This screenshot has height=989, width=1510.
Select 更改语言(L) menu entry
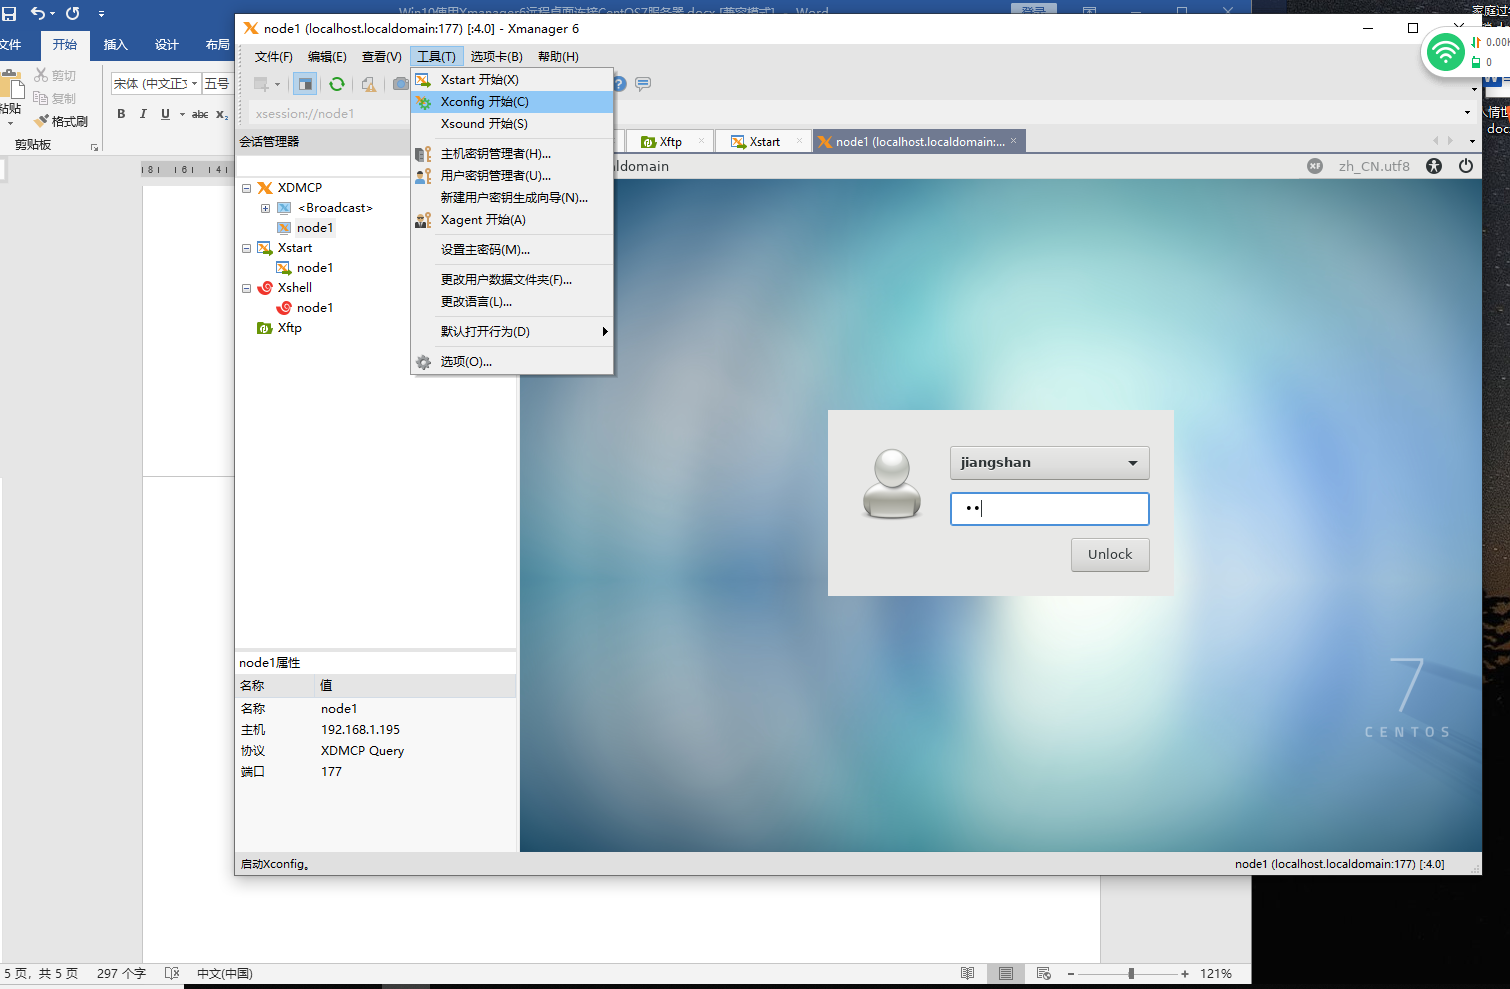click(x=512, y=302)
